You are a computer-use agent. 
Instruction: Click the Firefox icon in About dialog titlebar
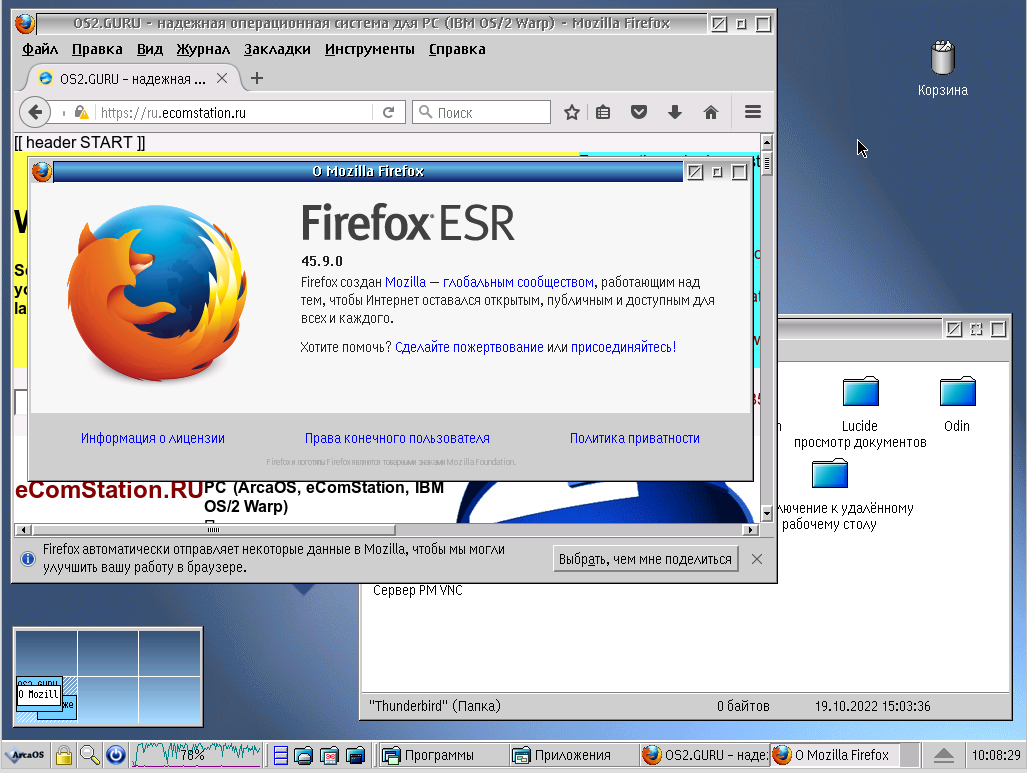(41, 172)
